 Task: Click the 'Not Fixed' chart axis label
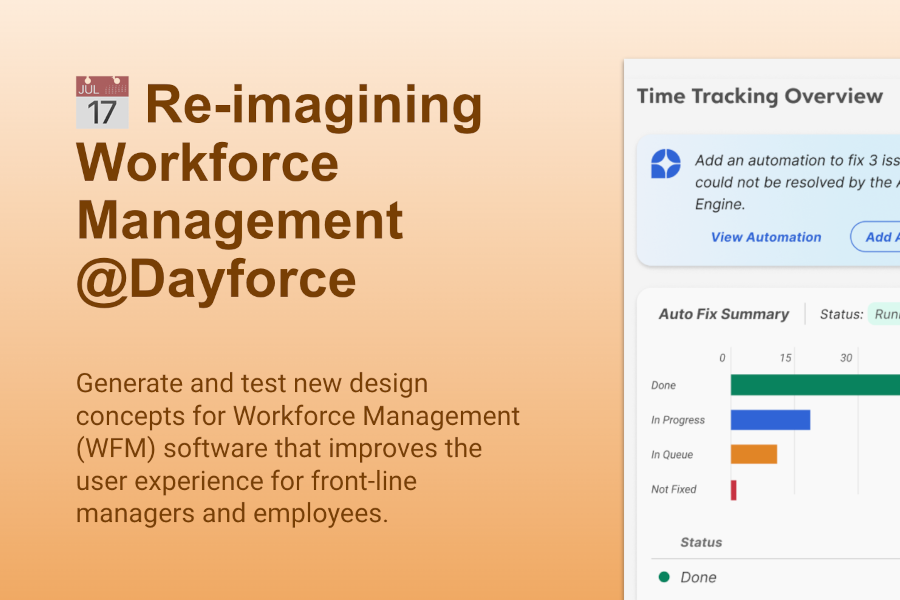click(673, 489)
